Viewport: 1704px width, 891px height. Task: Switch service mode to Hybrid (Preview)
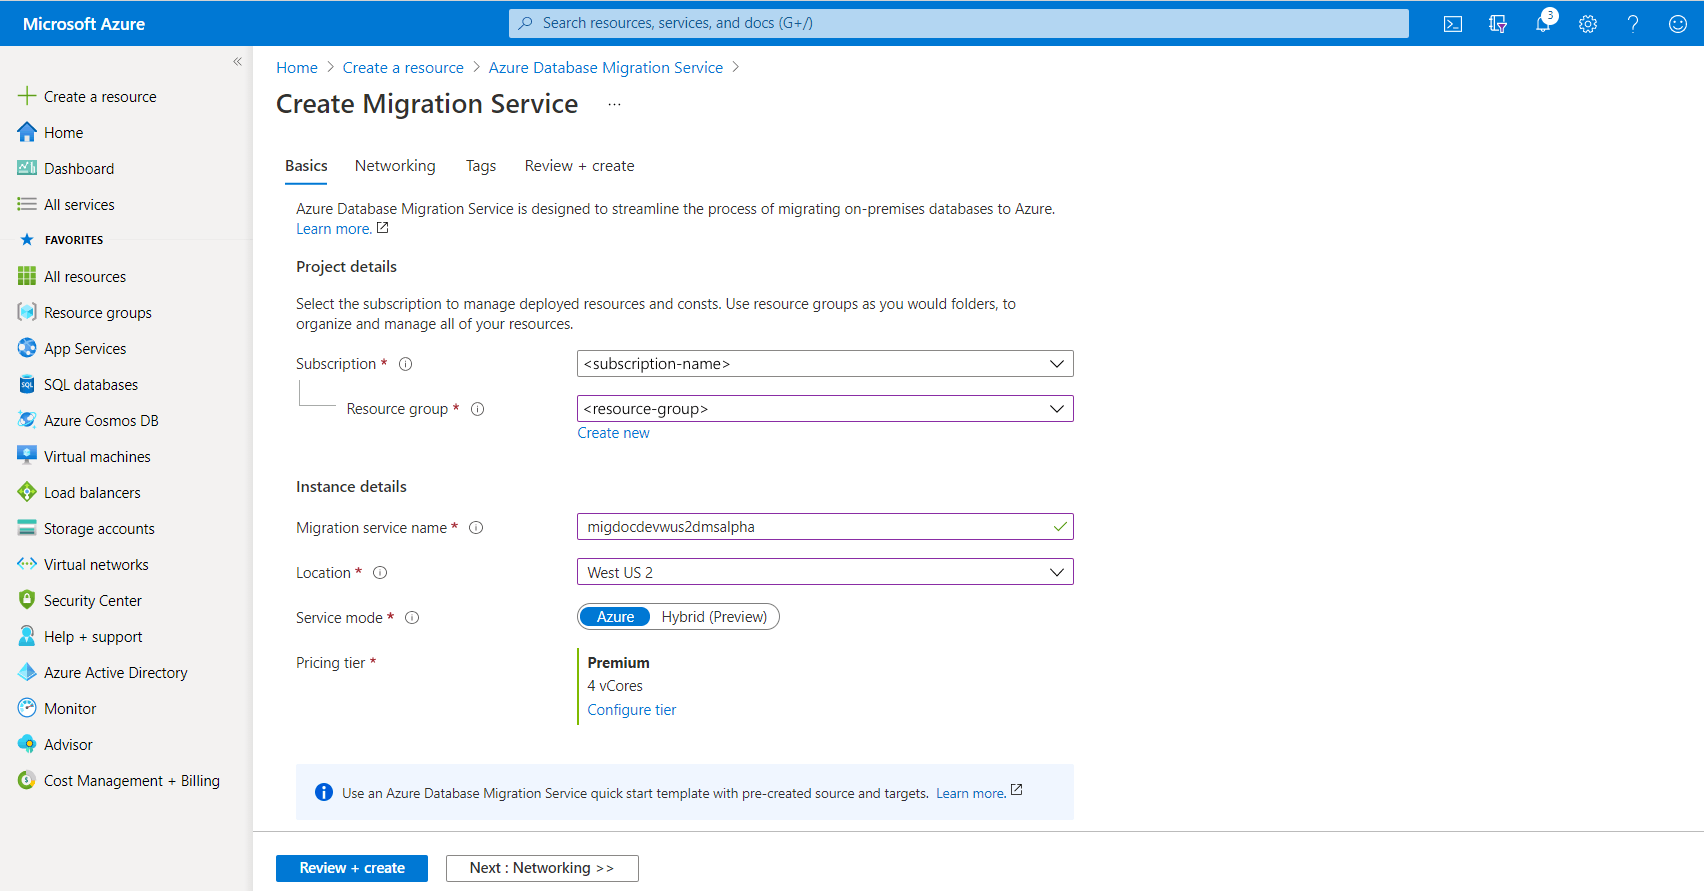tap(714, 617)
